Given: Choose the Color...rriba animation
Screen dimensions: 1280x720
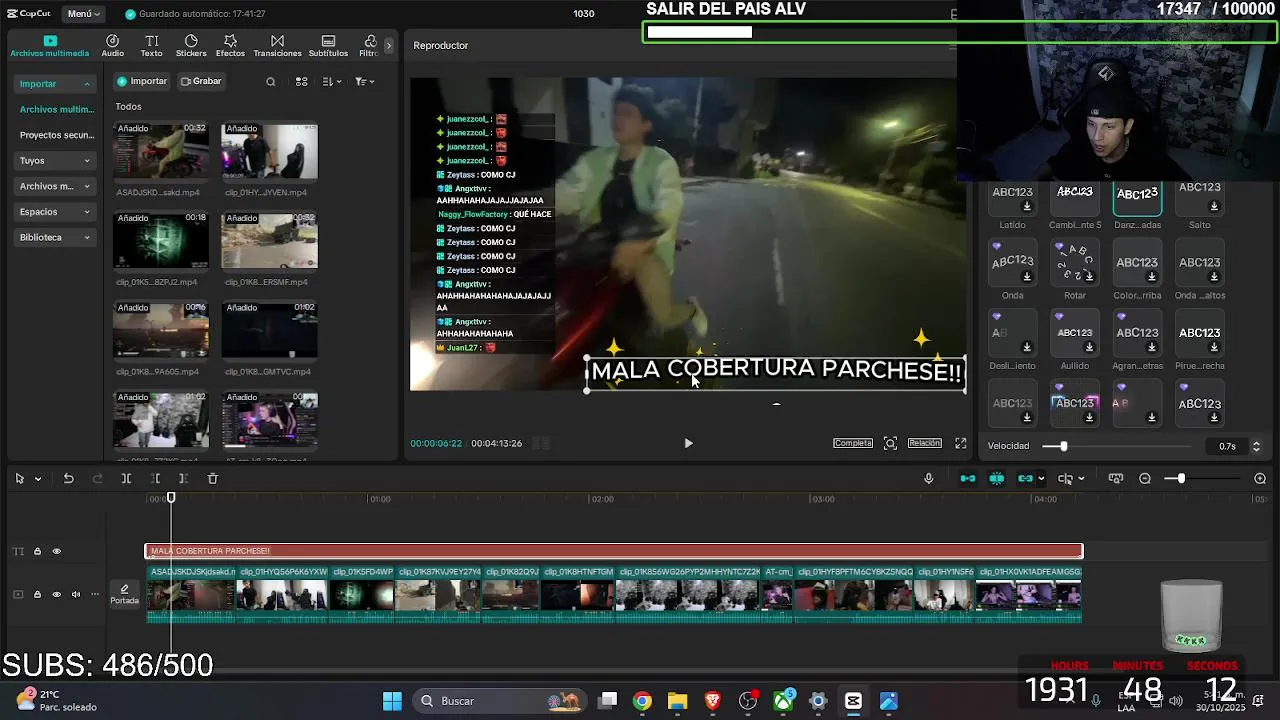Looking at the screenshot, I should point(1137,264).
